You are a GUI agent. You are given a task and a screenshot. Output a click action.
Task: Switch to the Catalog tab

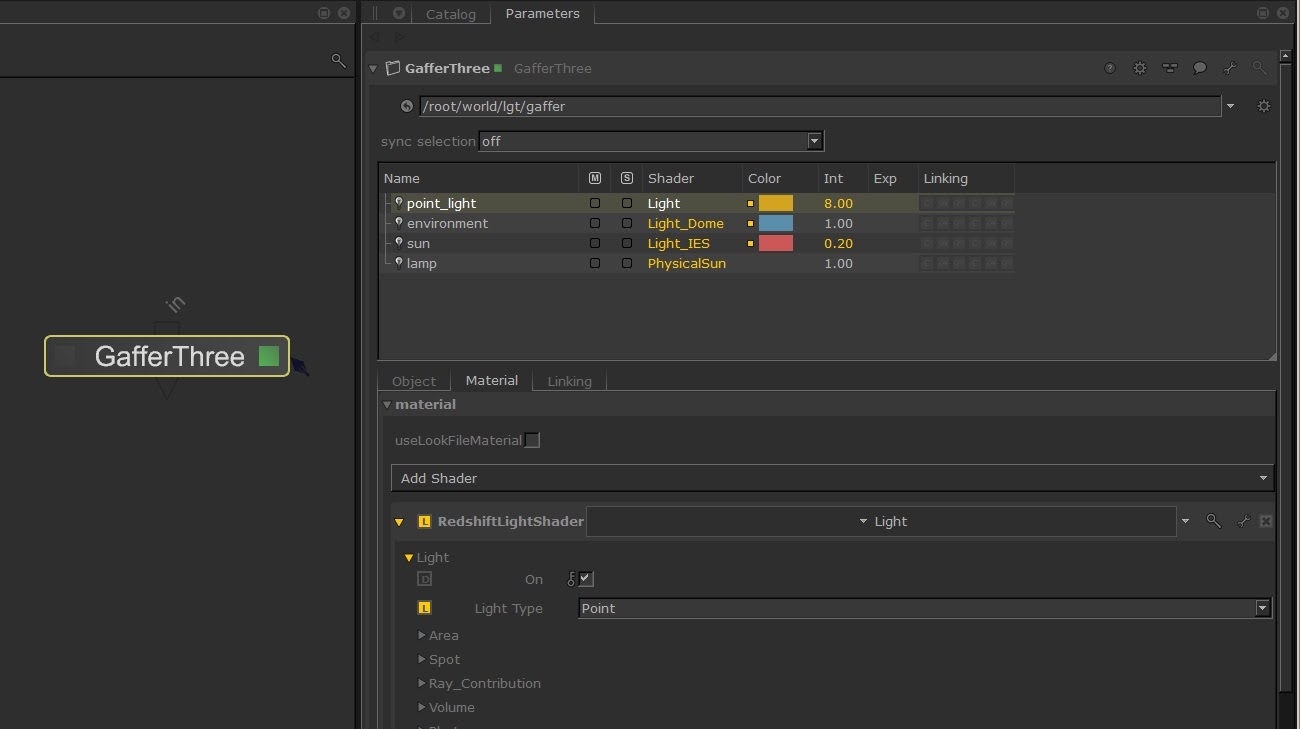tap(451, 14)
